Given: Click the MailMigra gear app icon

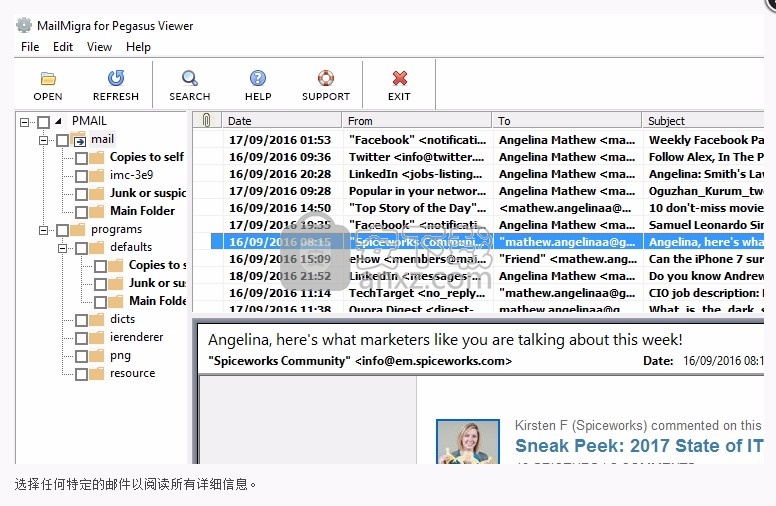Looking at the screenshot, I should [x=24, y=25].
